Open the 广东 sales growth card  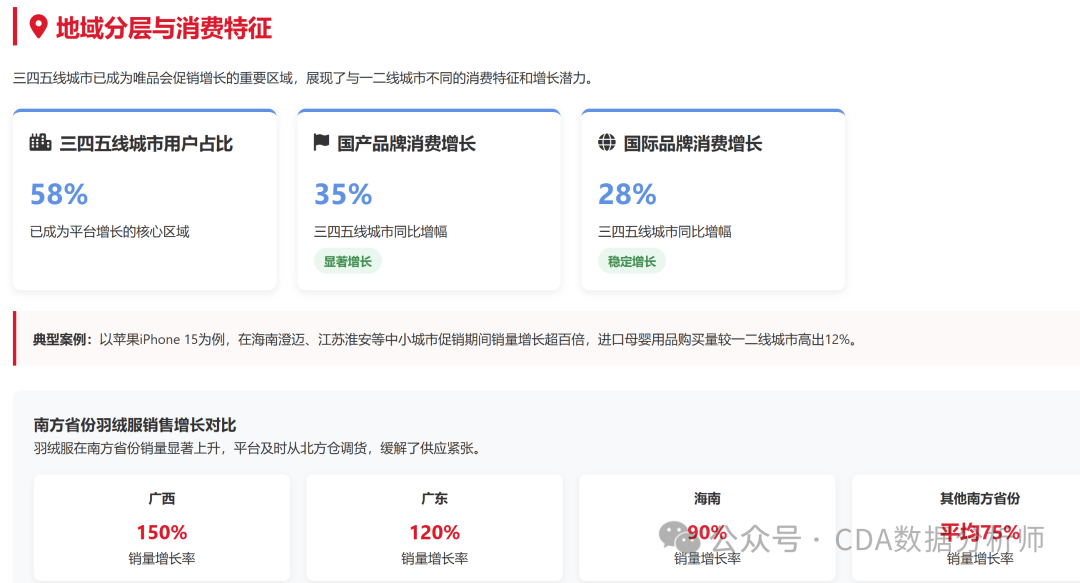point(434,527)
